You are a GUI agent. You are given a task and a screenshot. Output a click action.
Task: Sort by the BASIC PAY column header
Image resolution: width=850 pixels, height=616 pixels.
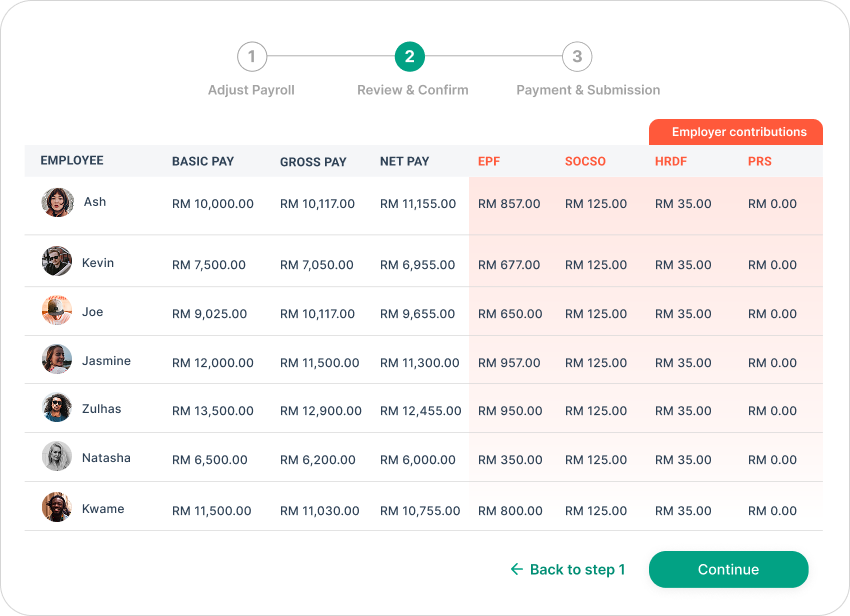tap(203, 161)
